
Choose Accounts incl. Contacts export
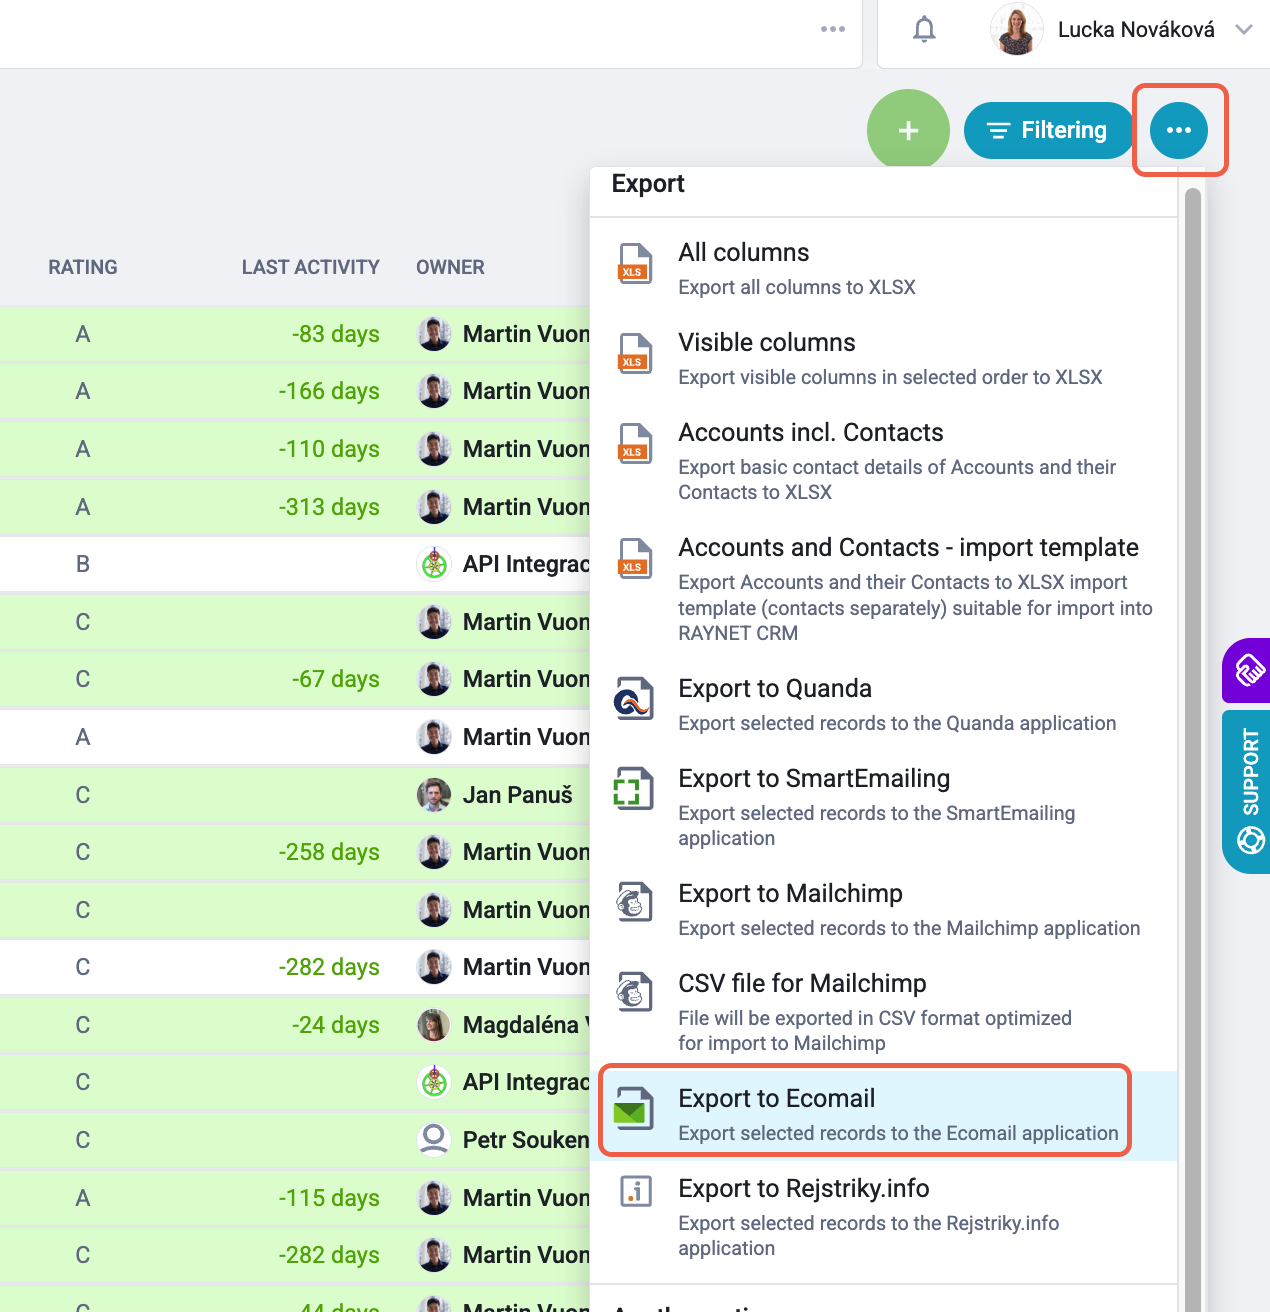tap(884, 460)
